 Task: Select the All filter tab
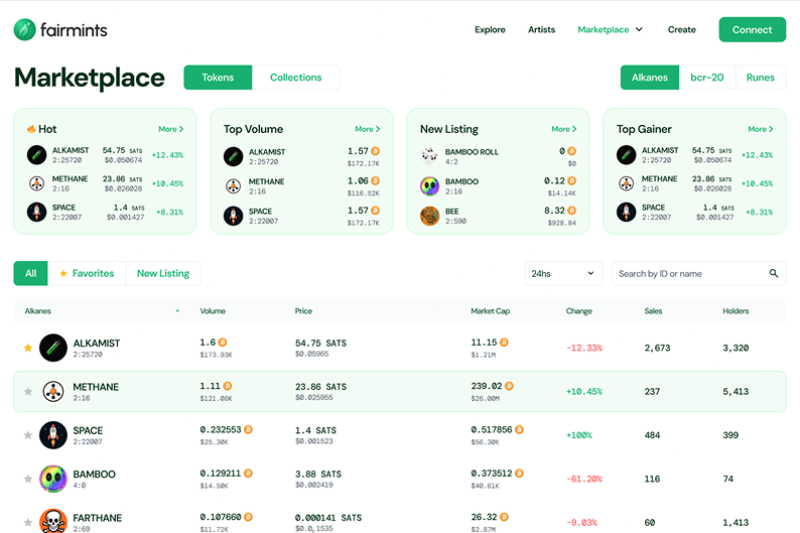[31, 273]
